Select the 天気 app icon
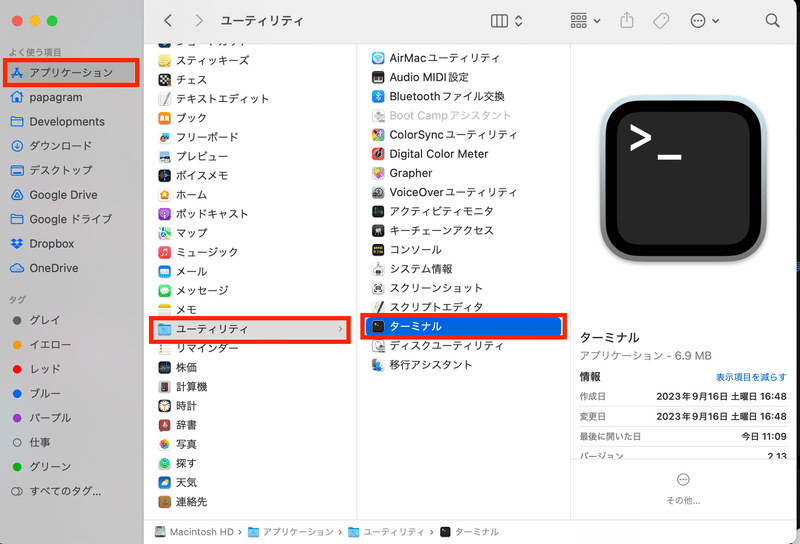 pyautogui.click(x=164, y=483)
